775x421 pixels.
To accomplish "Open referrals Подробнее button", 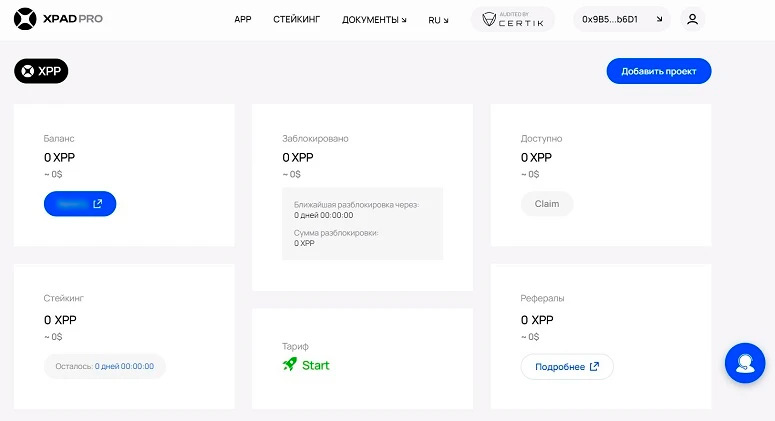I will click(x=567, y=367).
